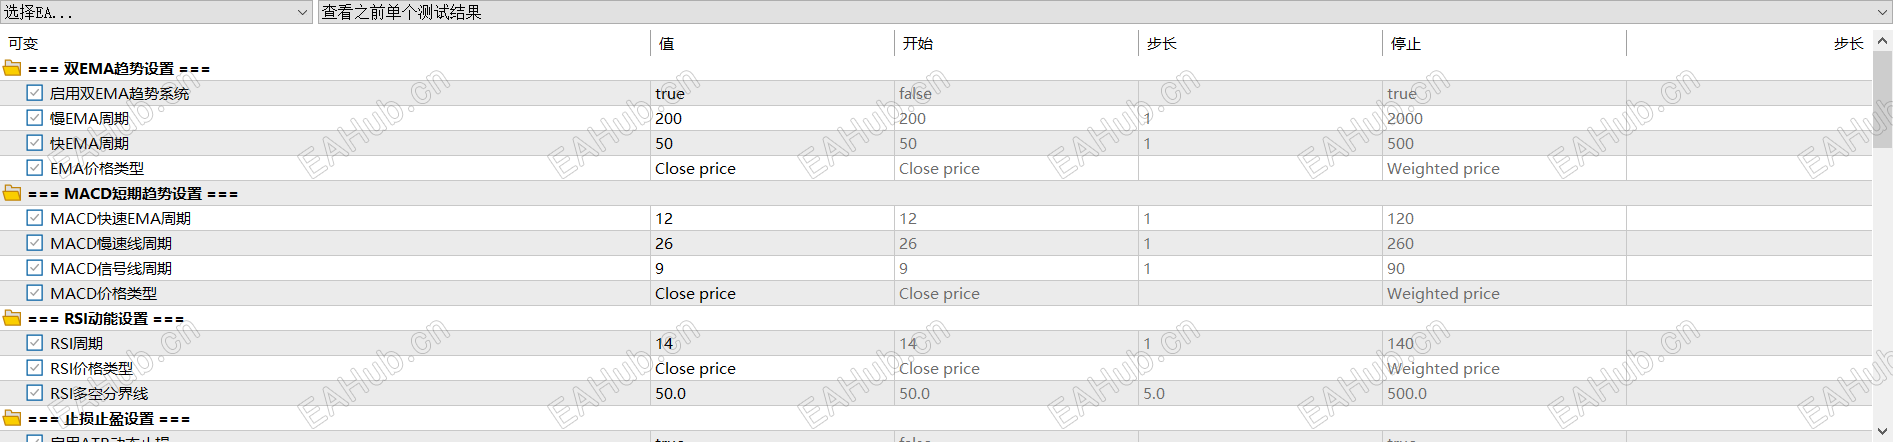This screenshot has width=1893, height=442.
Task: Click the scrollbar up arrow
Action: tap(1882, 41)
